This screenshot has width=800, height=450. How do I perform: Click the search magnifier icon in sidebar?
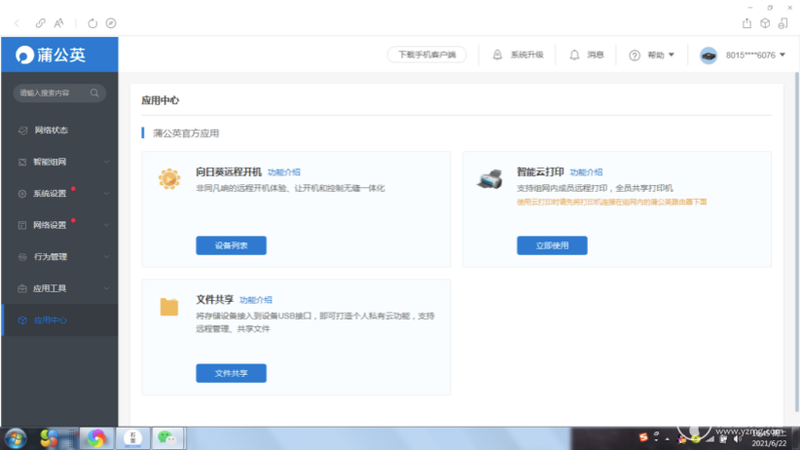94,93
